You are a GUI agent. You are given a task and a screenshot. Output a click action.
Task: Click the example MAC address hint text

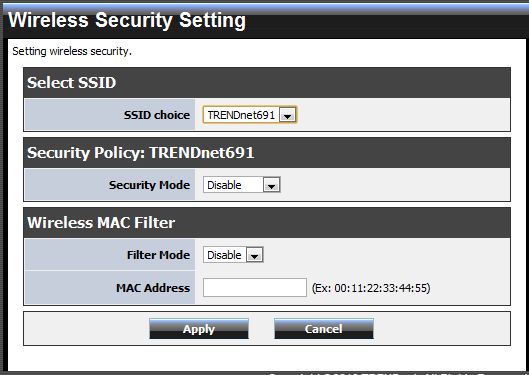click(371, 288)
